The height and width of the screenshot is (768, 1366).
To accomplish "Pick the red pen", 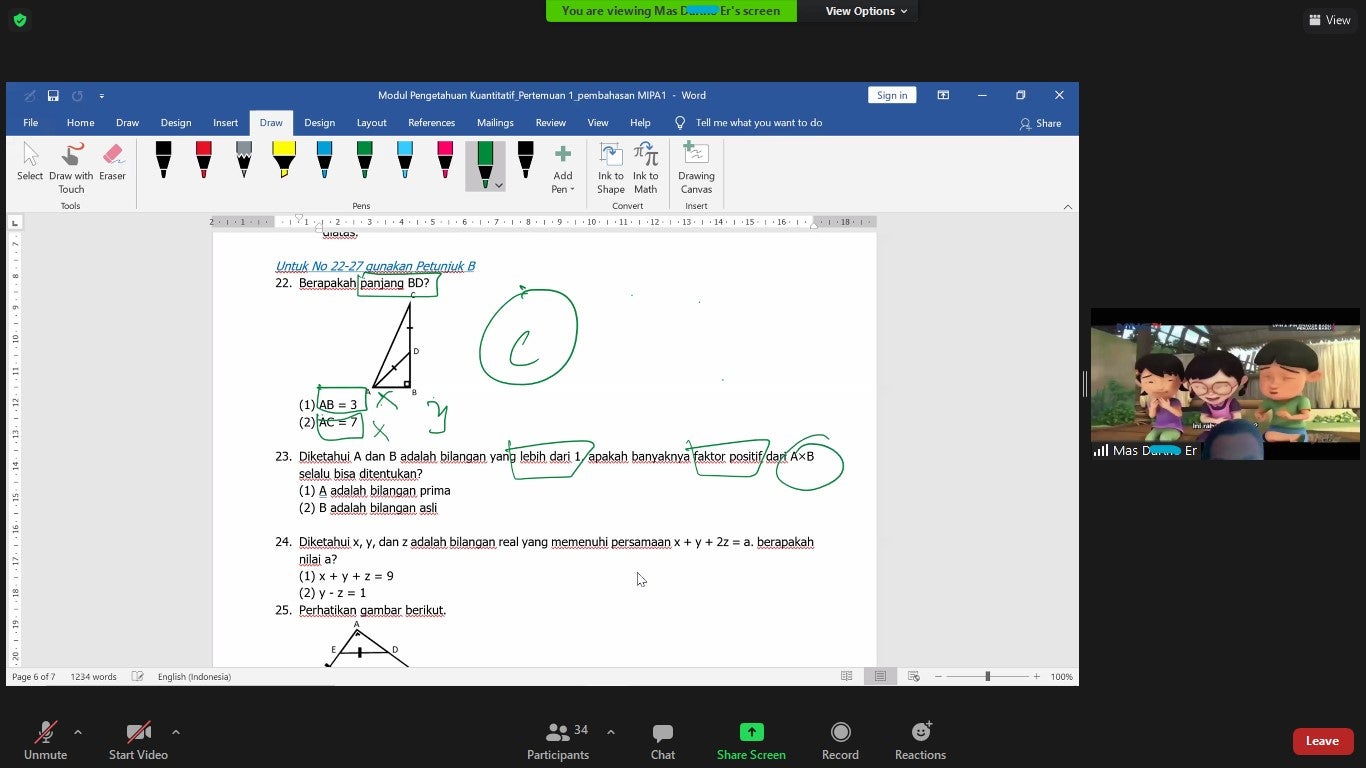I will (203, 161).
